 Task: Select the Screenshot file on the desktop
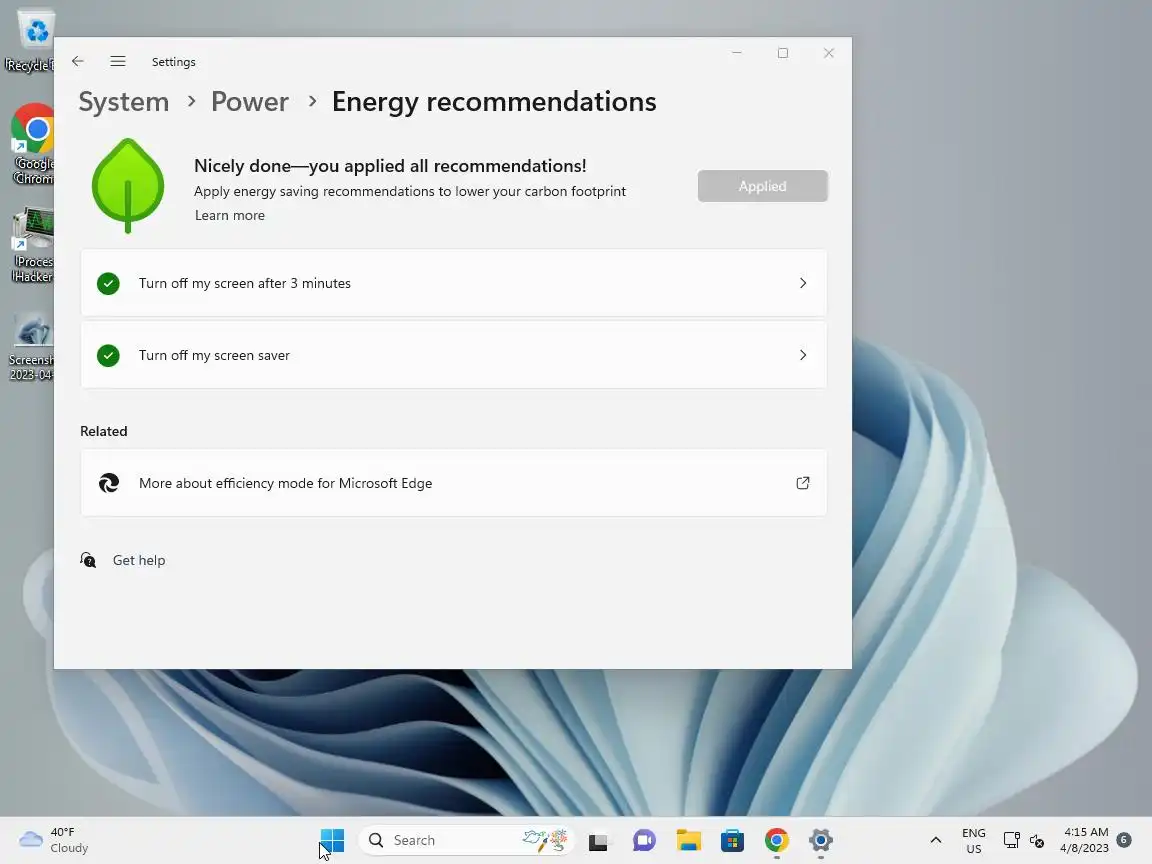[x=31, y=347]
